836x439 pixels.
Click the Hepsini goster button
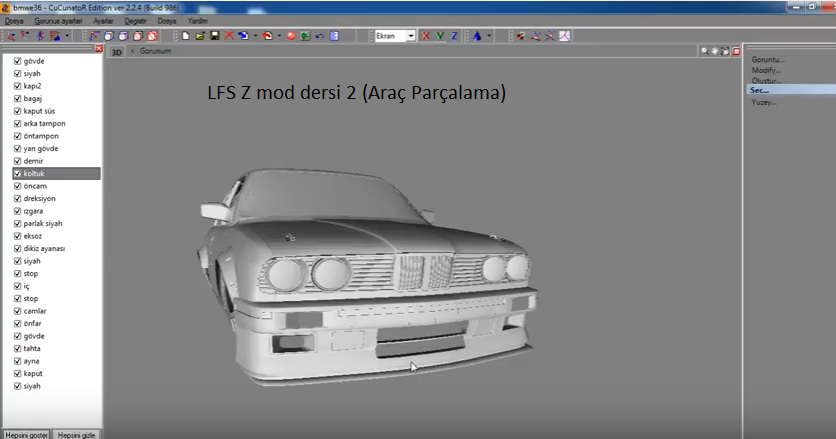point(26,435)
